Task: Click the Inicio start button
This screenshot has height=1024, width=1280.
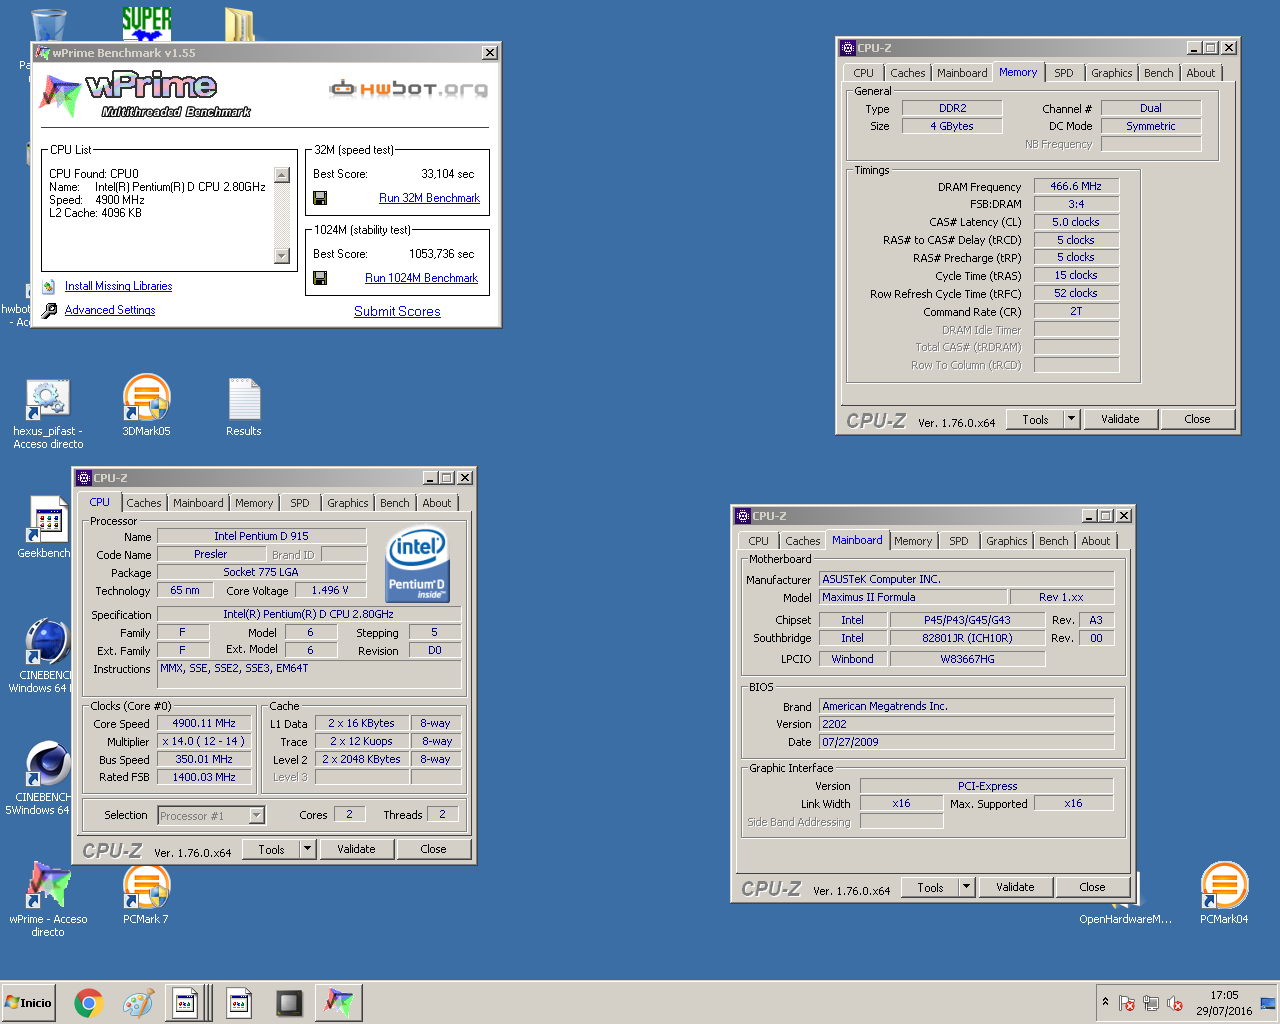Action: [x=28, y=1003]
